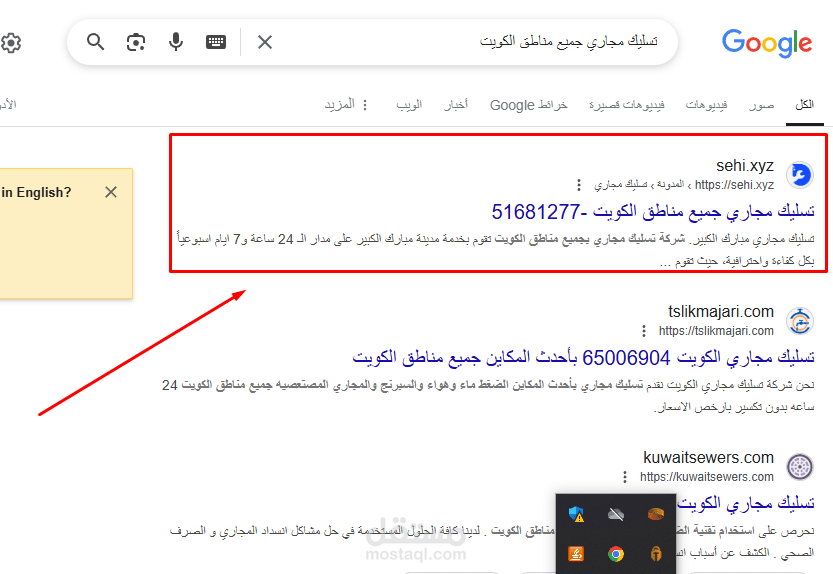This screenshot has width=833, height=574.
Task: Open the 65006904 tslikmajari result title
Action: tap(583, 358)
